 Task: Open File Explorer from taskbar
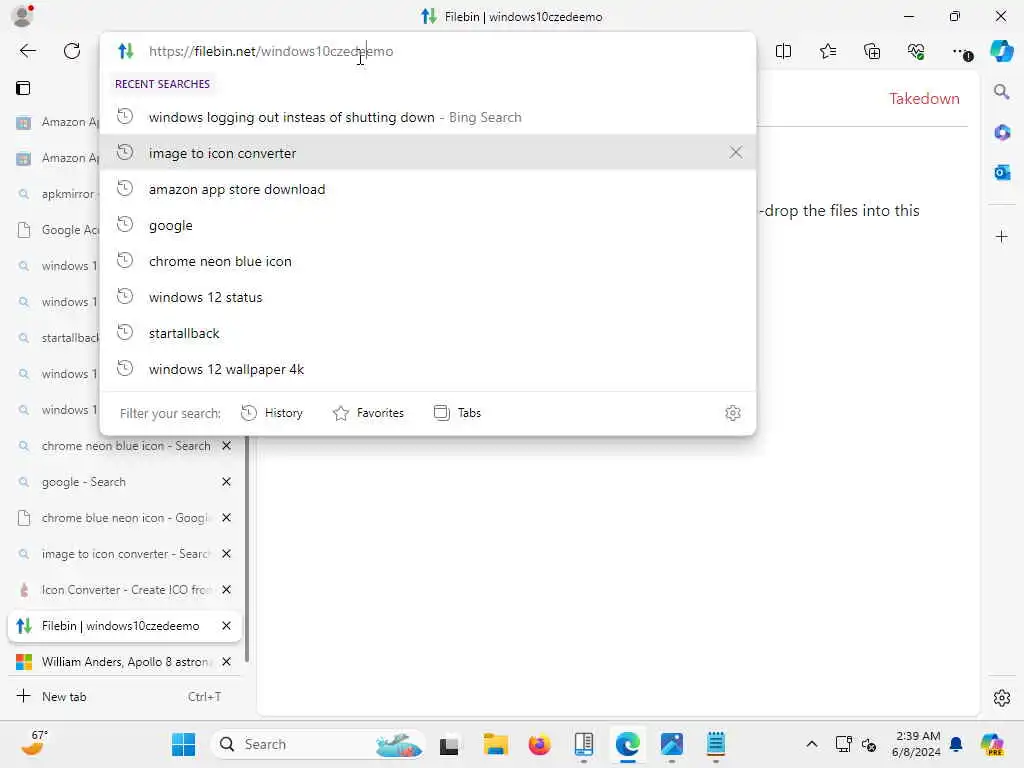coord(496,744)
